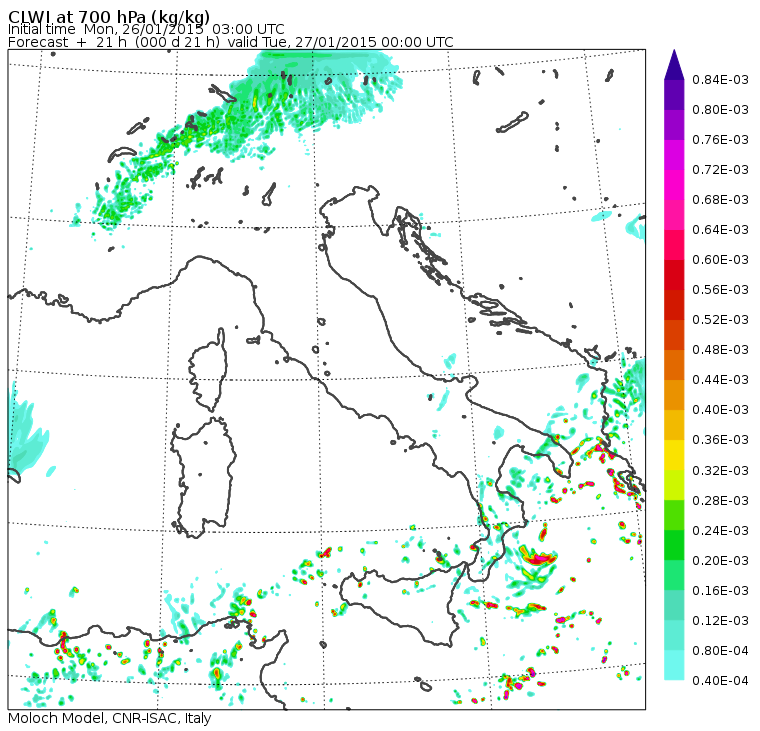Pick the purple swatch between 0.80E-03 and 0.84E-03
760x731 pixels.
(x=674, y=95)
